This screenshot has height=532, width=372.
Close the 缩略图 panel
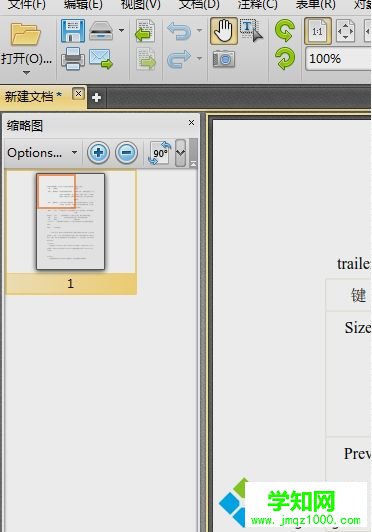(191, 122)
